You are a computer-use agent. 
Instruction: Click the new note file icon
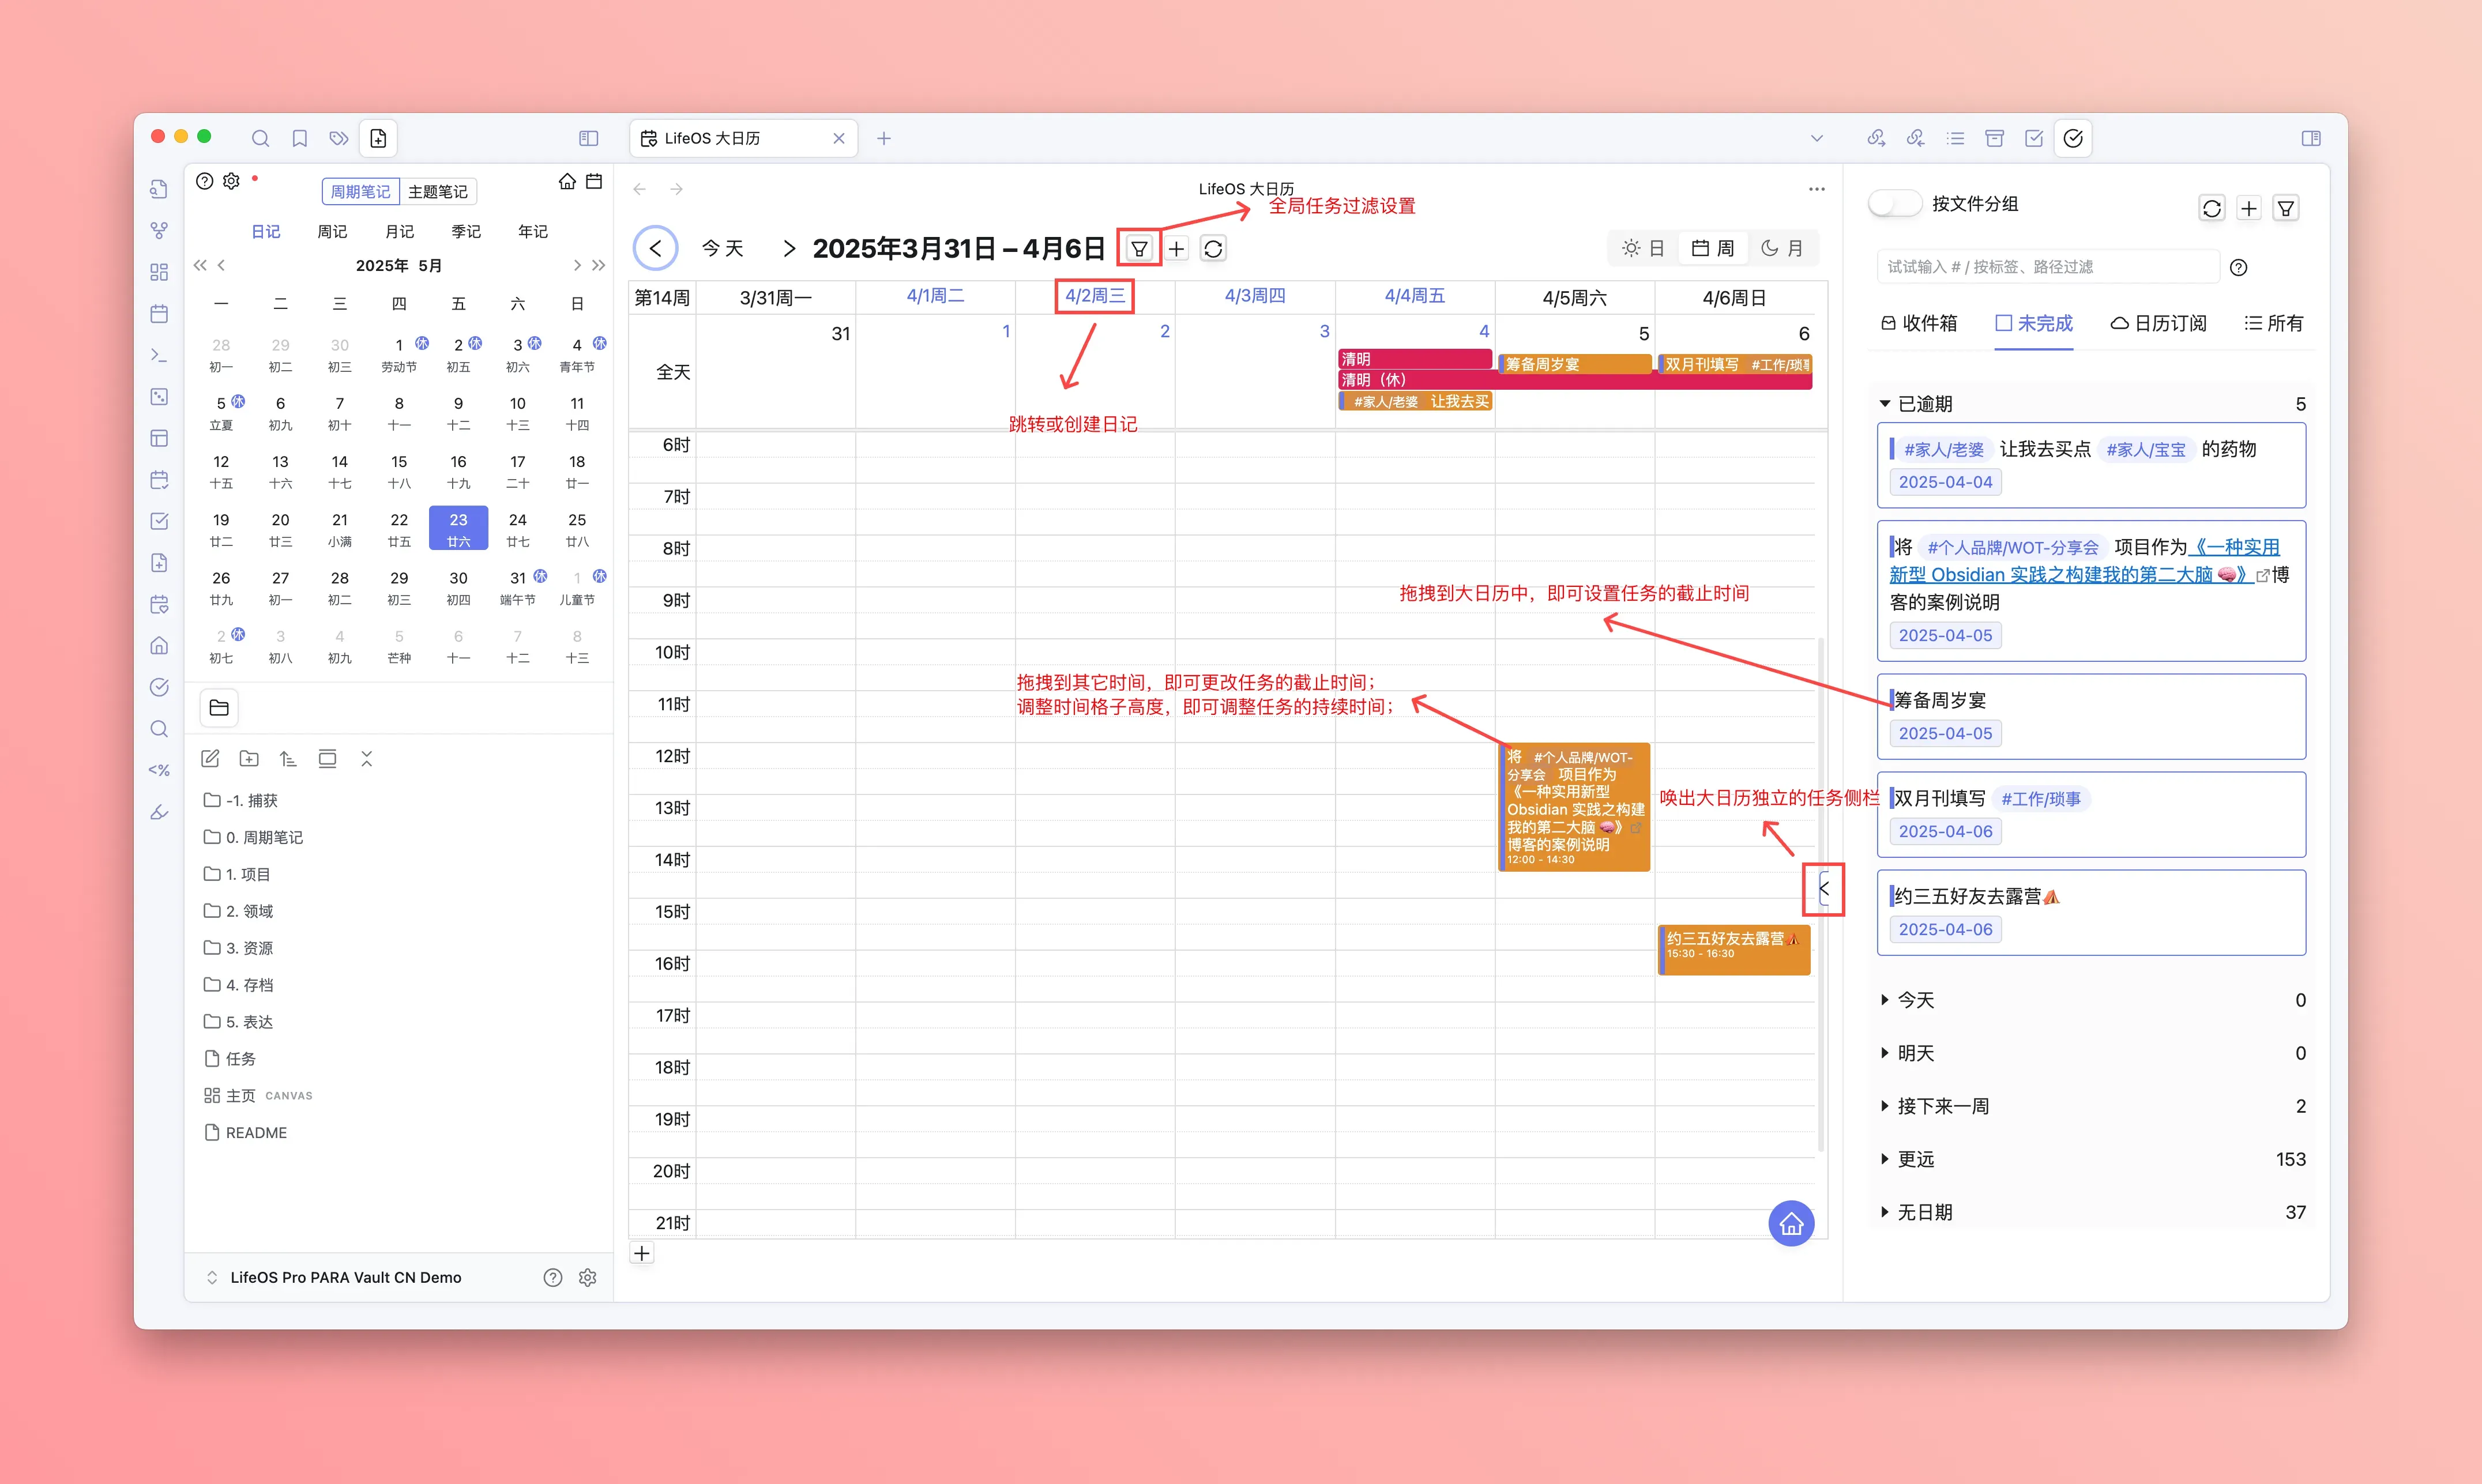coord(378,138)
